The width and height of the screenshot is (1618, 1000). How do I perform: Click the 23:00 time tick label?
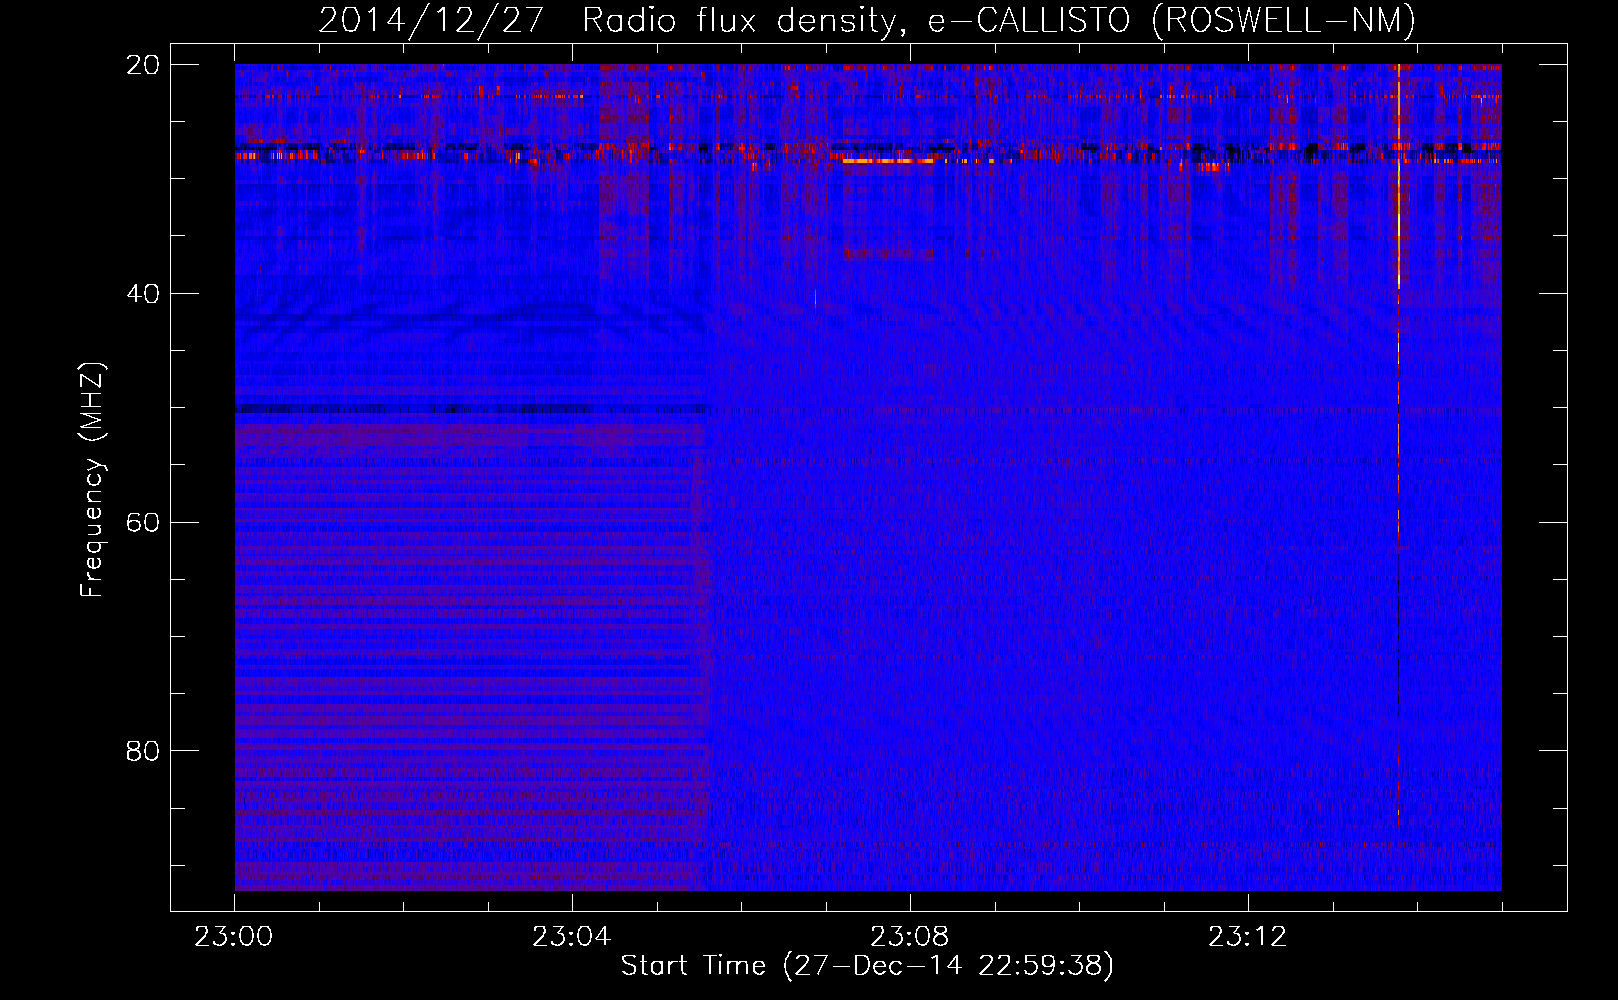click(234, 936)
